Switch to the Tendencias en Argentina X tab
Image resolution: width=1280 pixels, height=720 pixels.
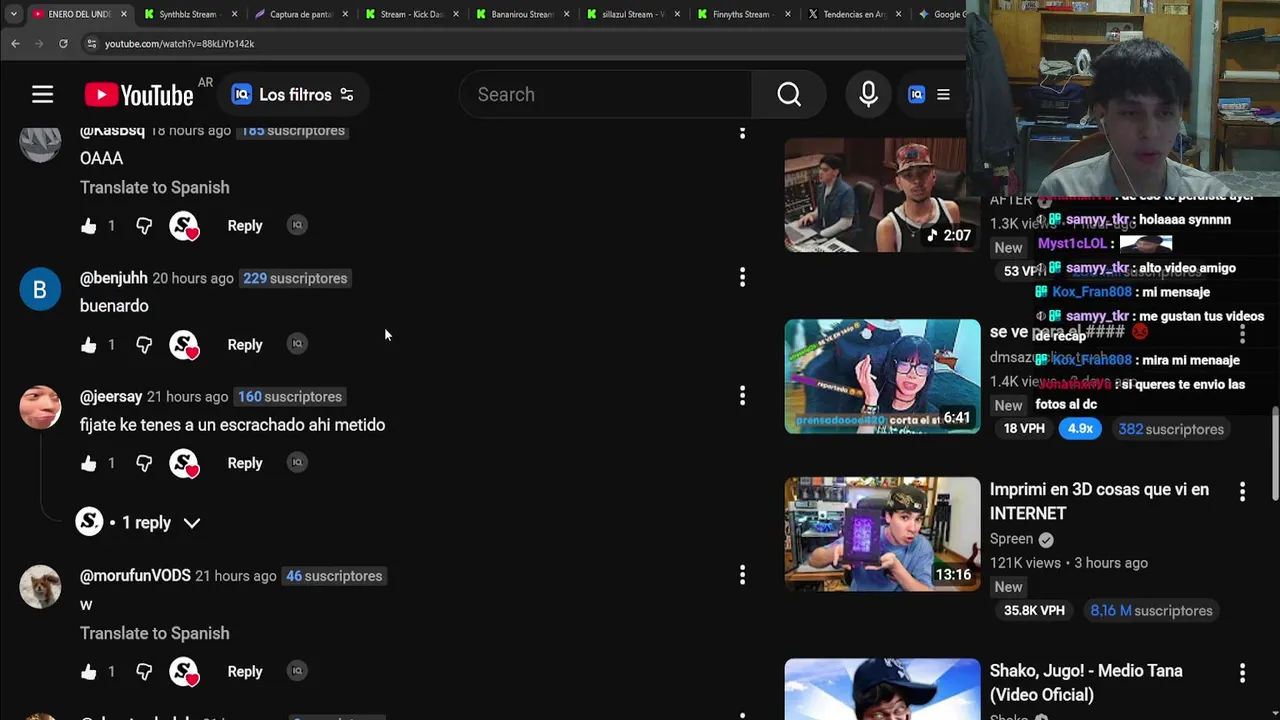(x=854, y=14)
